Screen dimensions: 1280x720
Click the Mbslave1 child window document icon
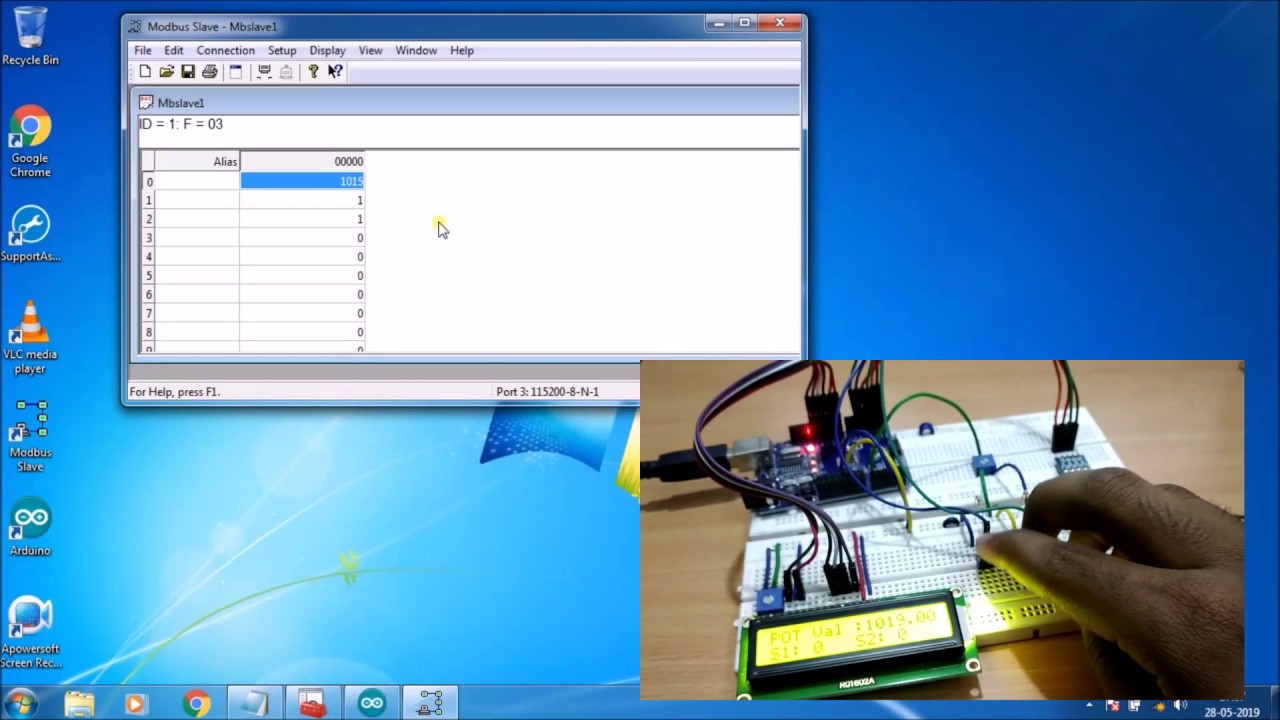tap(146, 102)
